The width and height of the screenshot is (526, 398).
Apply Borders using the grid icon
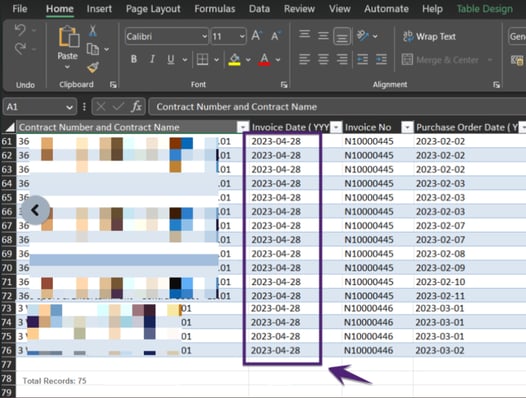click(x=202, y=60)
